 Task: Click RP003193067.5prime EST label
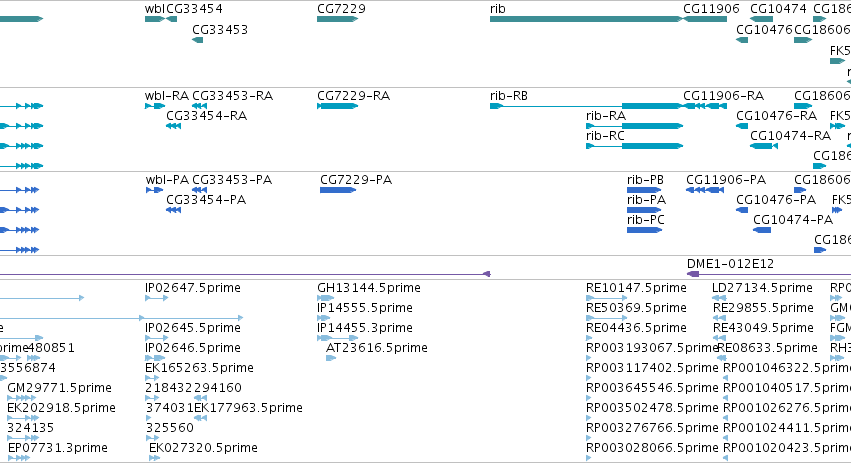(652, 348)
